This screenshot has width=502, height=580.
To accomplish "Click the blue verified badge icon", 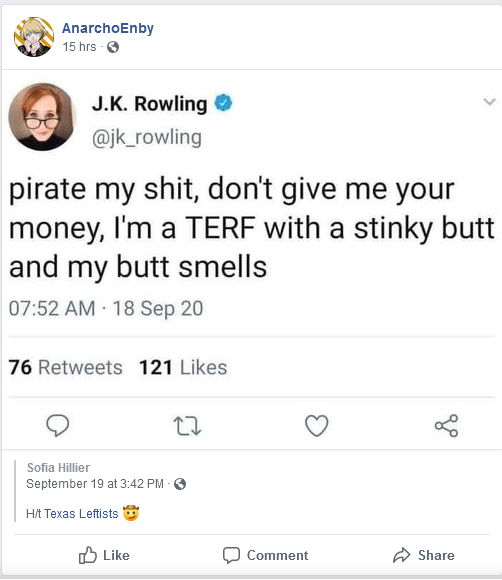I will click(223, 103).
